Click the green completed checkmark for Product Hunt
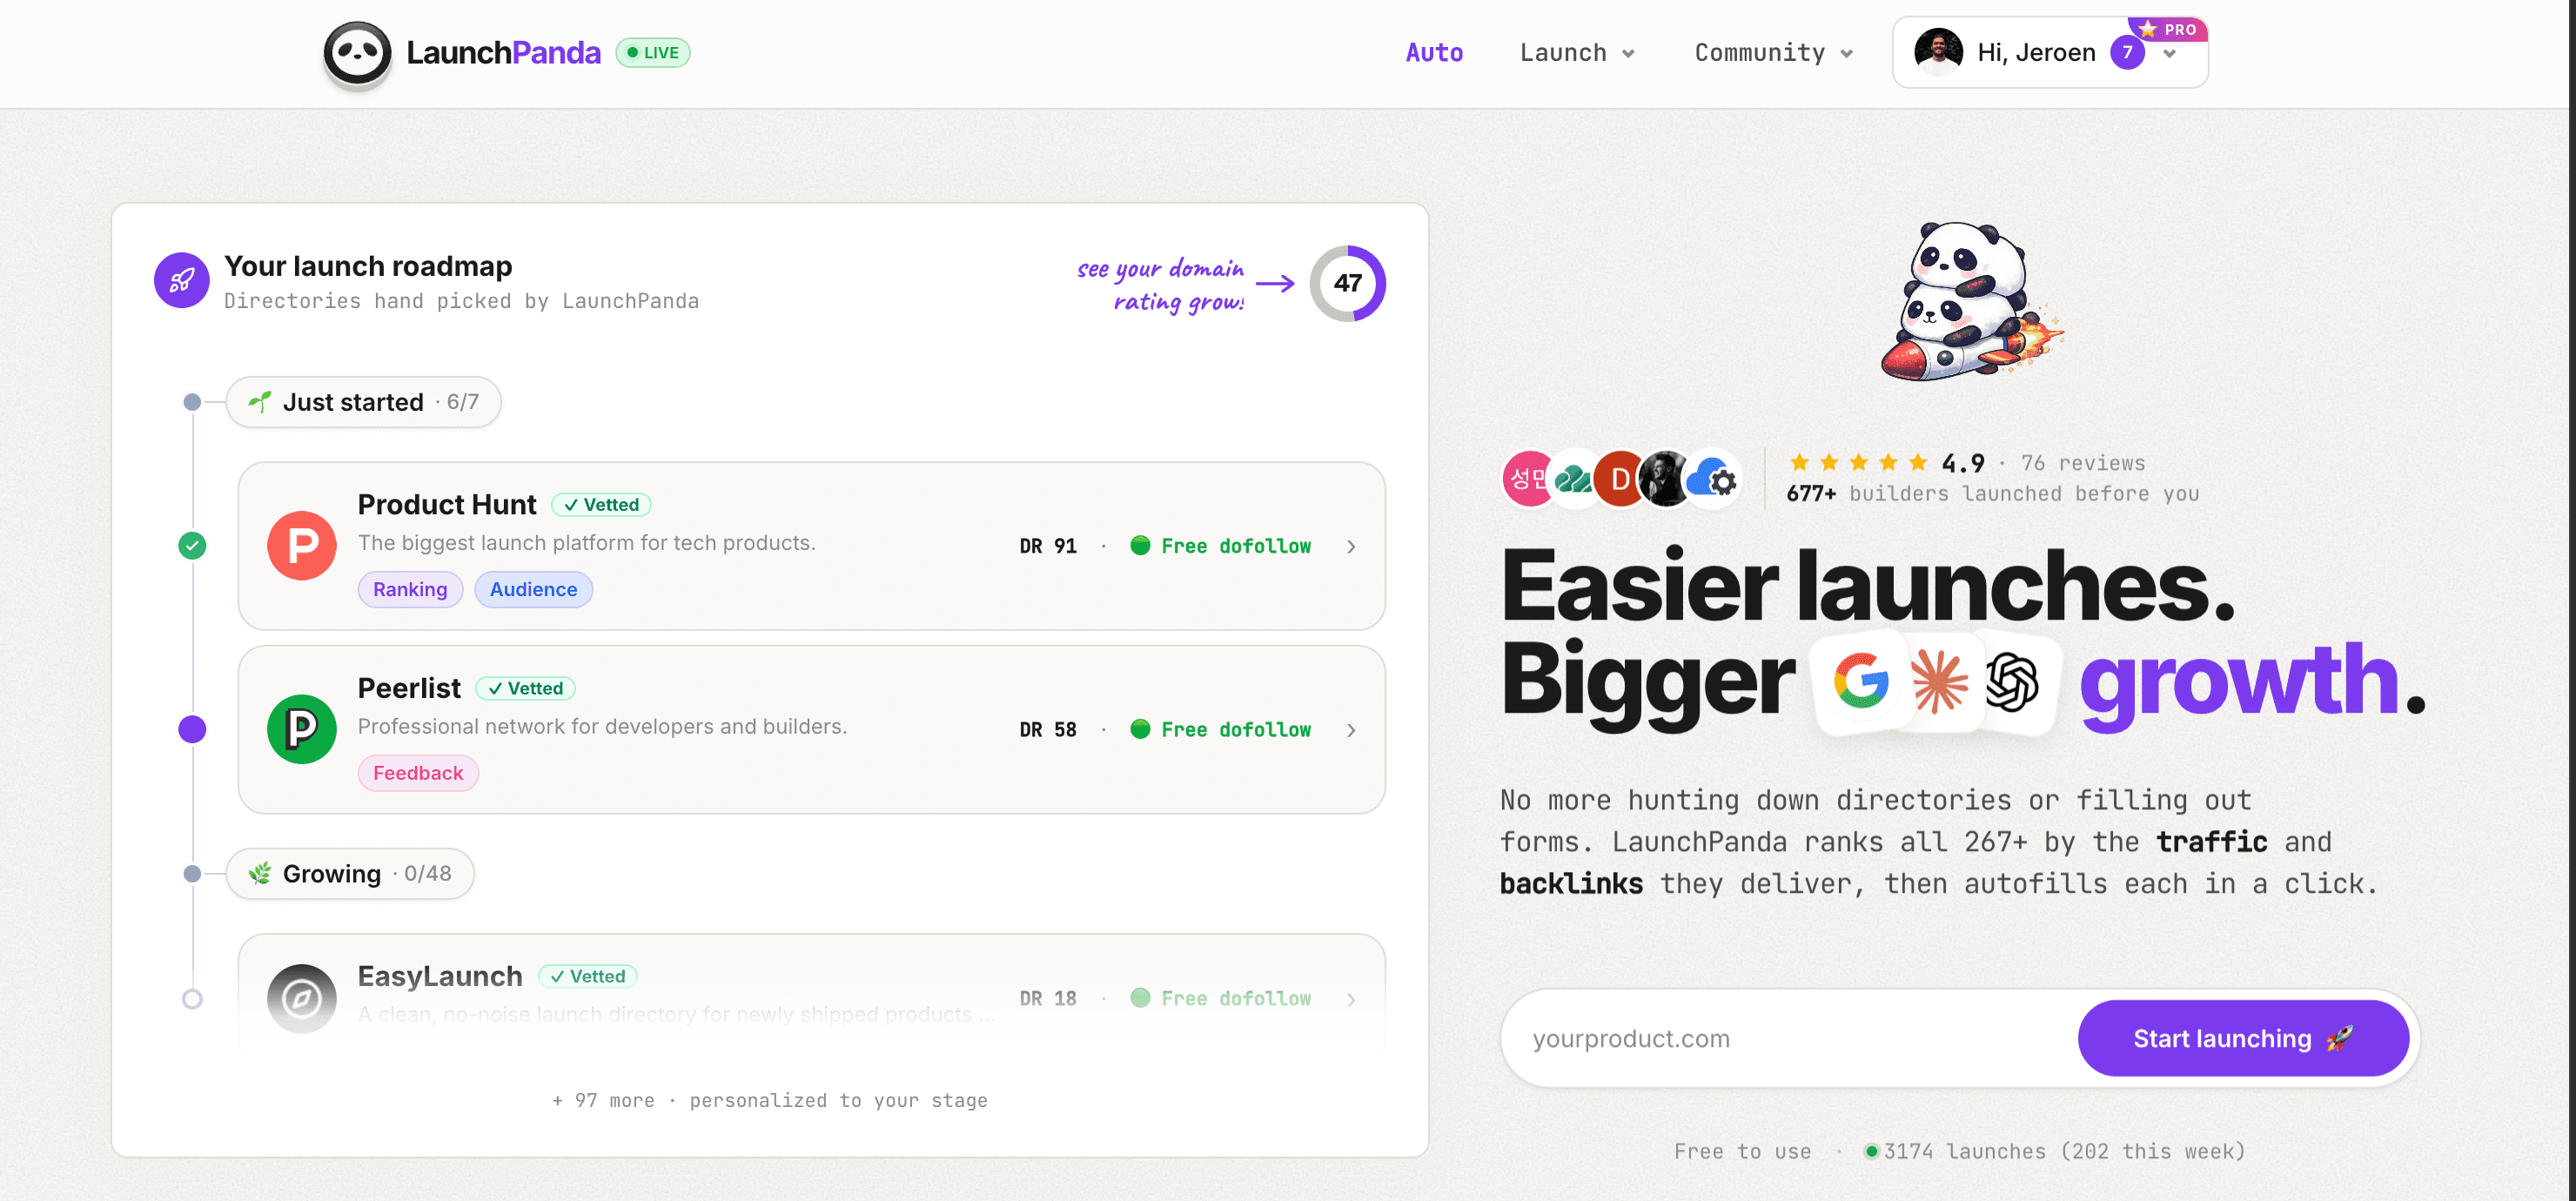 coord(192,546)
